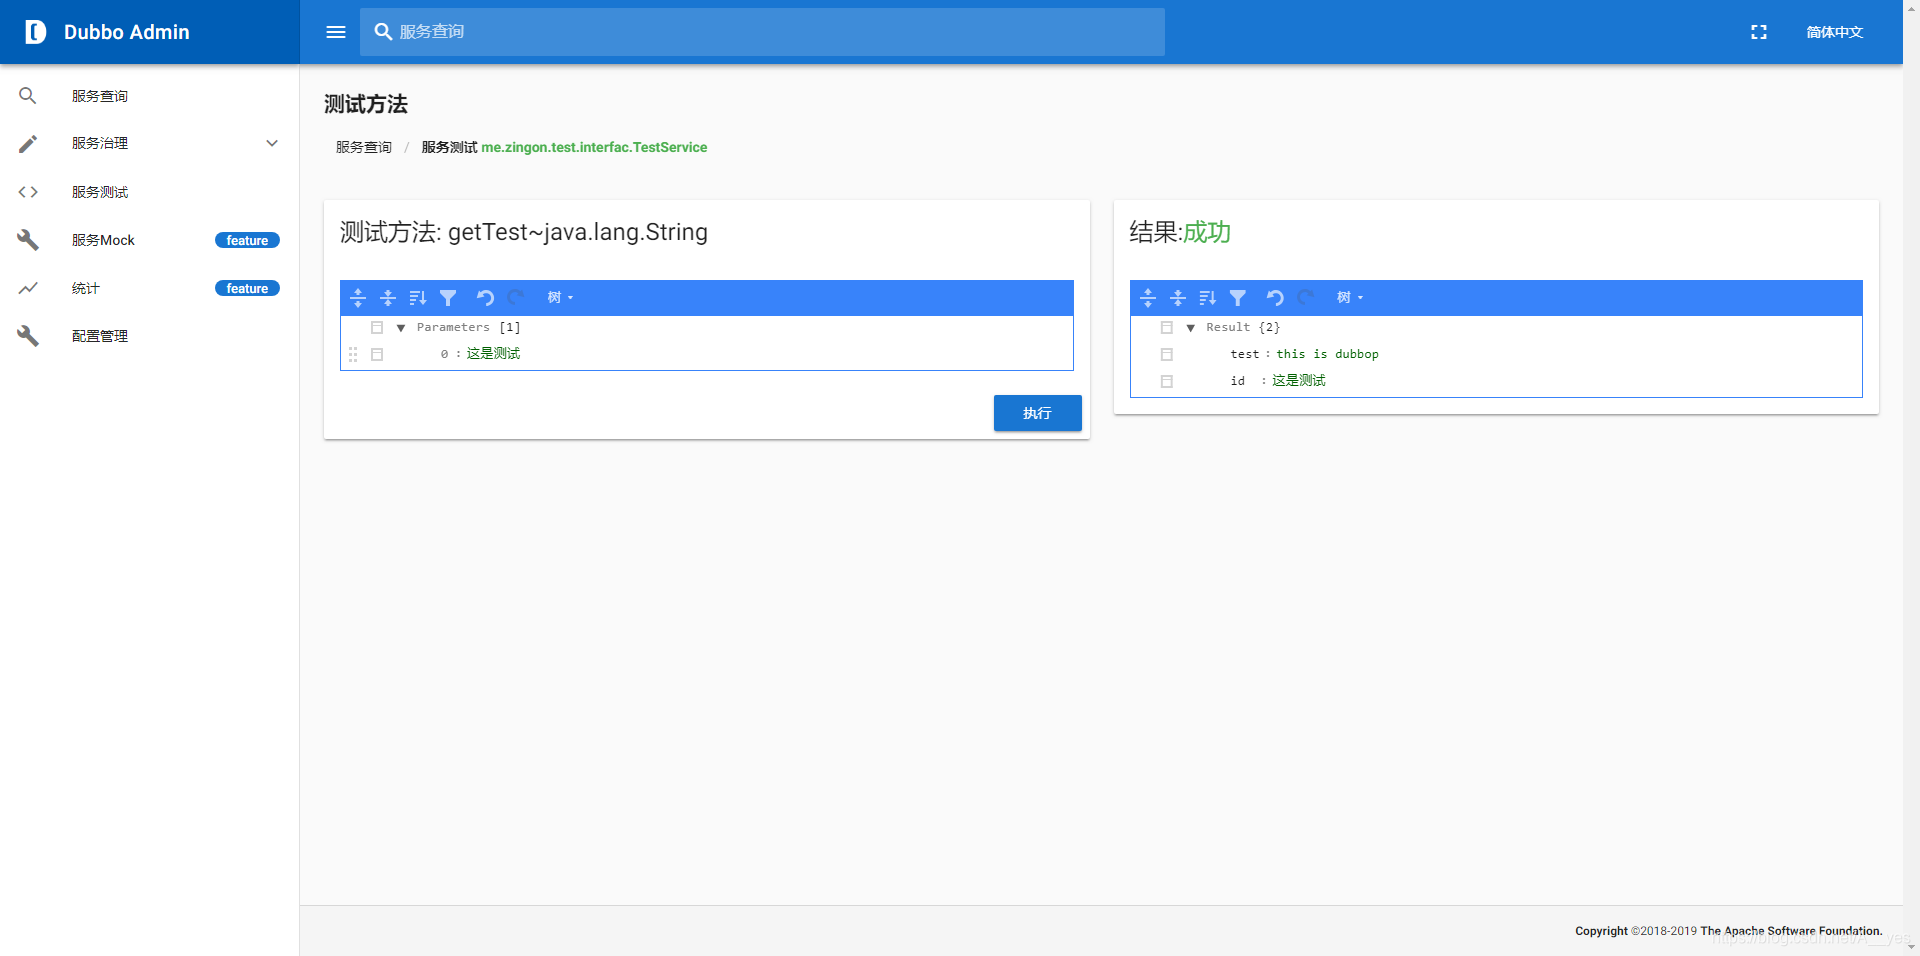Open 服务Mock in the sidebar
Image resolution: width=1920 pixels, height=956 pixels.
[x=150, y=240]
